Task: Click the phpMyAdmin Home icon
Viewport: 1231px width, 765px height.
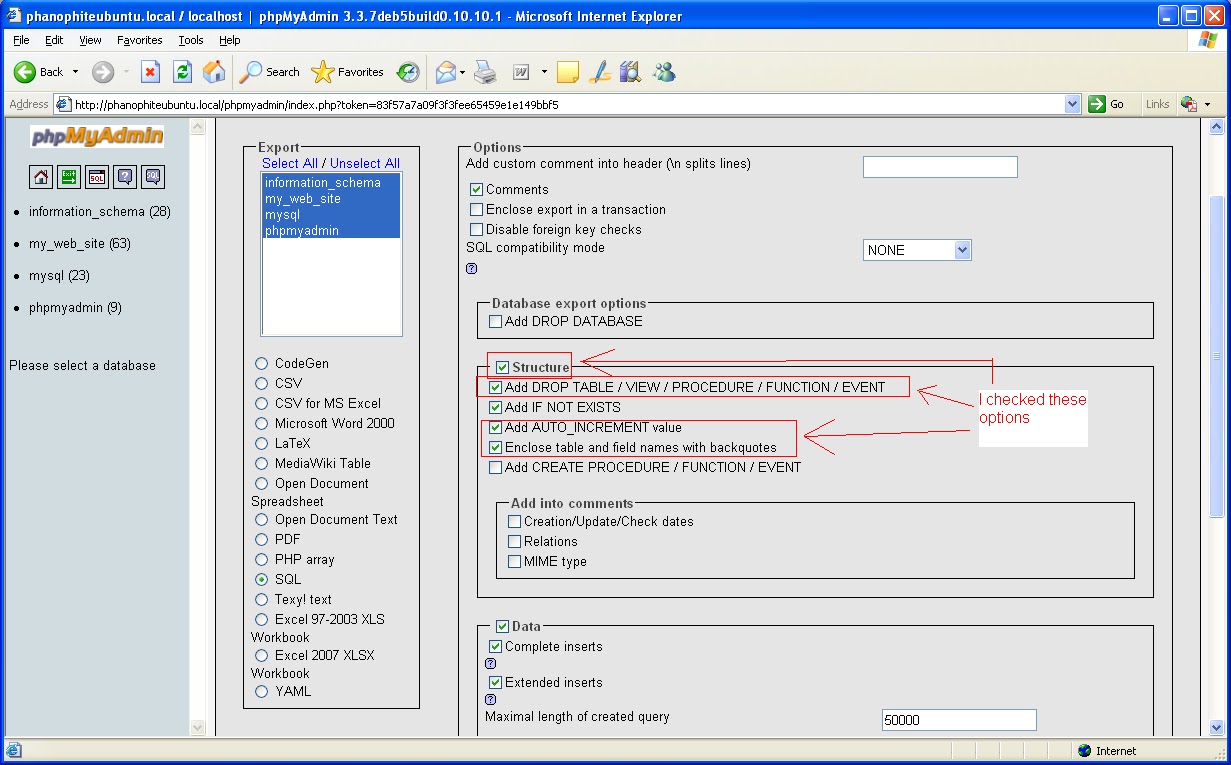Action: 41,177
